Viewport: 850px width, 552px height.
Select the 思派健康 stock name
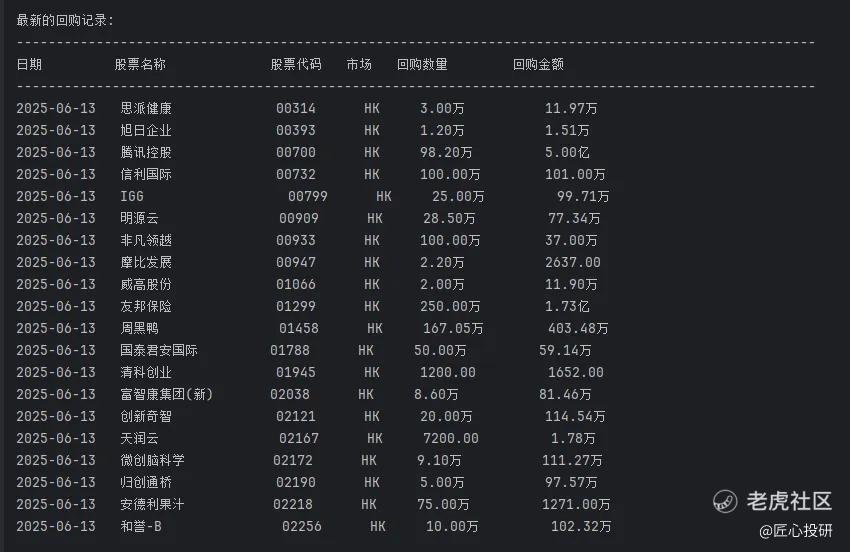(x=146, y=108)
